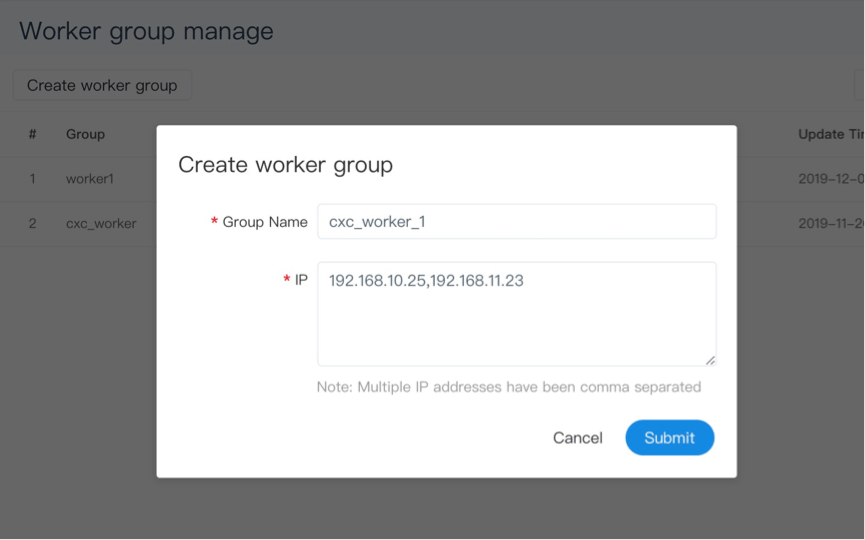Viewport: 865px width, 540px height.
Task: Focus the Group Name input field
Action: [516, 222]
